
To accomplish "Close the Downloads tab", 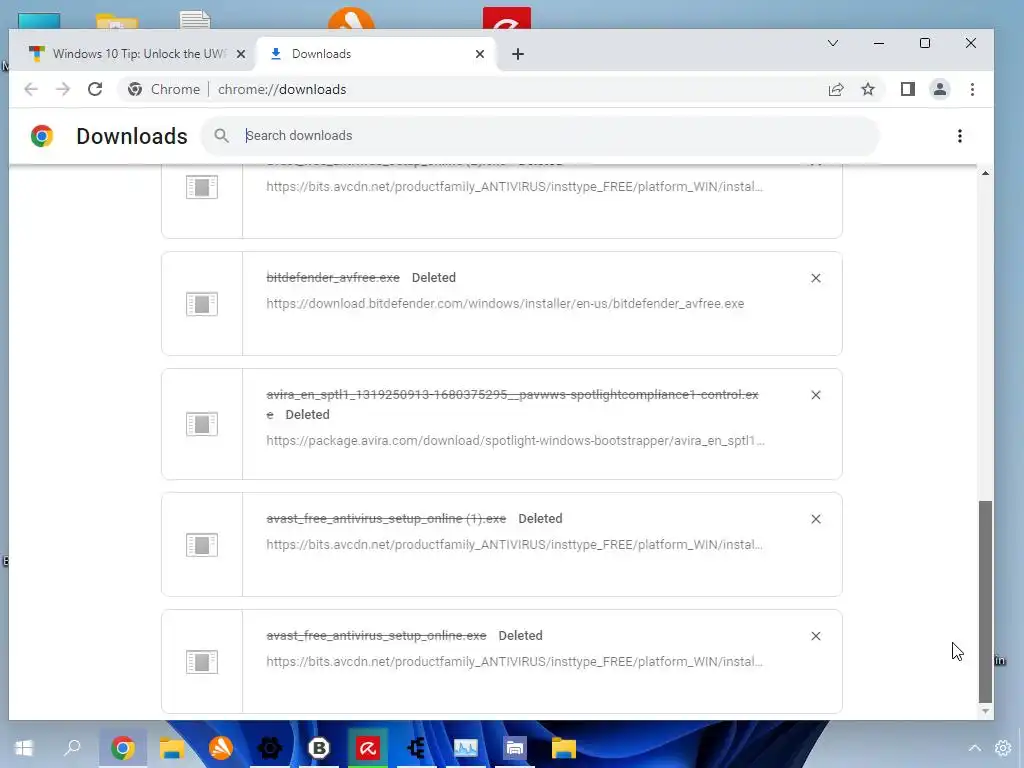I will pos(480,54).
